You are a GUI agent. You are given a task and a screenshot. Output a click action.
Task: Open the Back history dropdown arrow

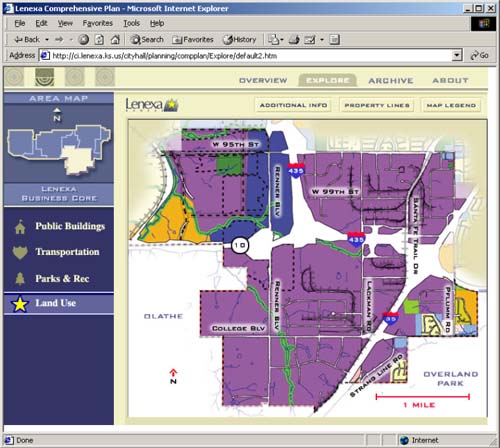tap(47, 40)
